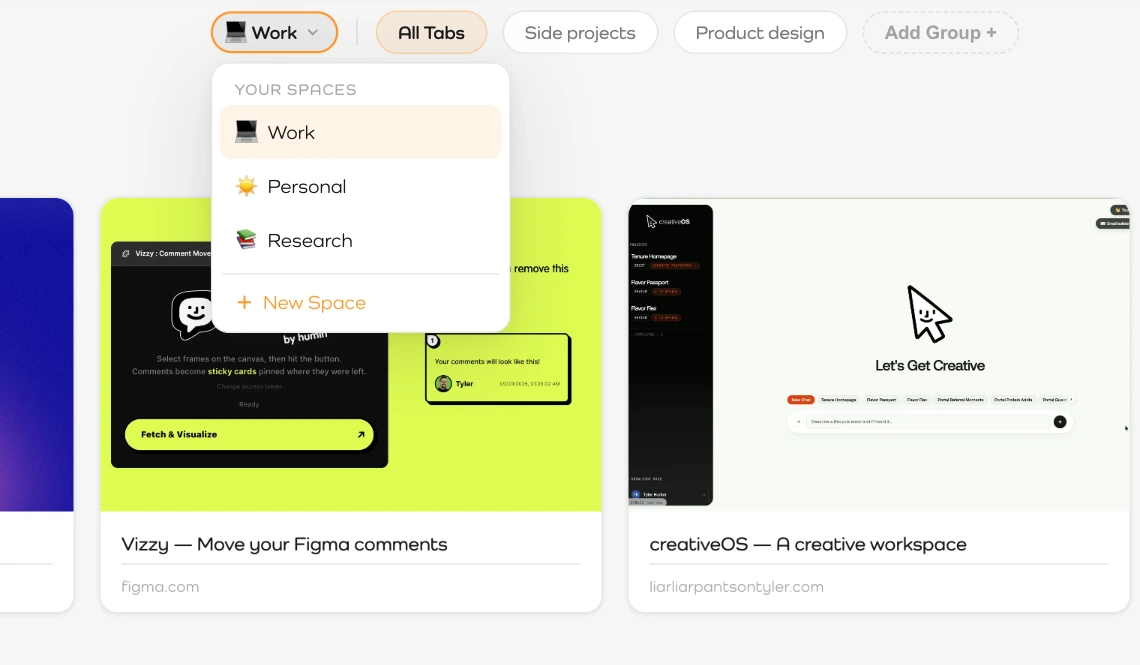Select the Research space

click(x=361, y=241)
